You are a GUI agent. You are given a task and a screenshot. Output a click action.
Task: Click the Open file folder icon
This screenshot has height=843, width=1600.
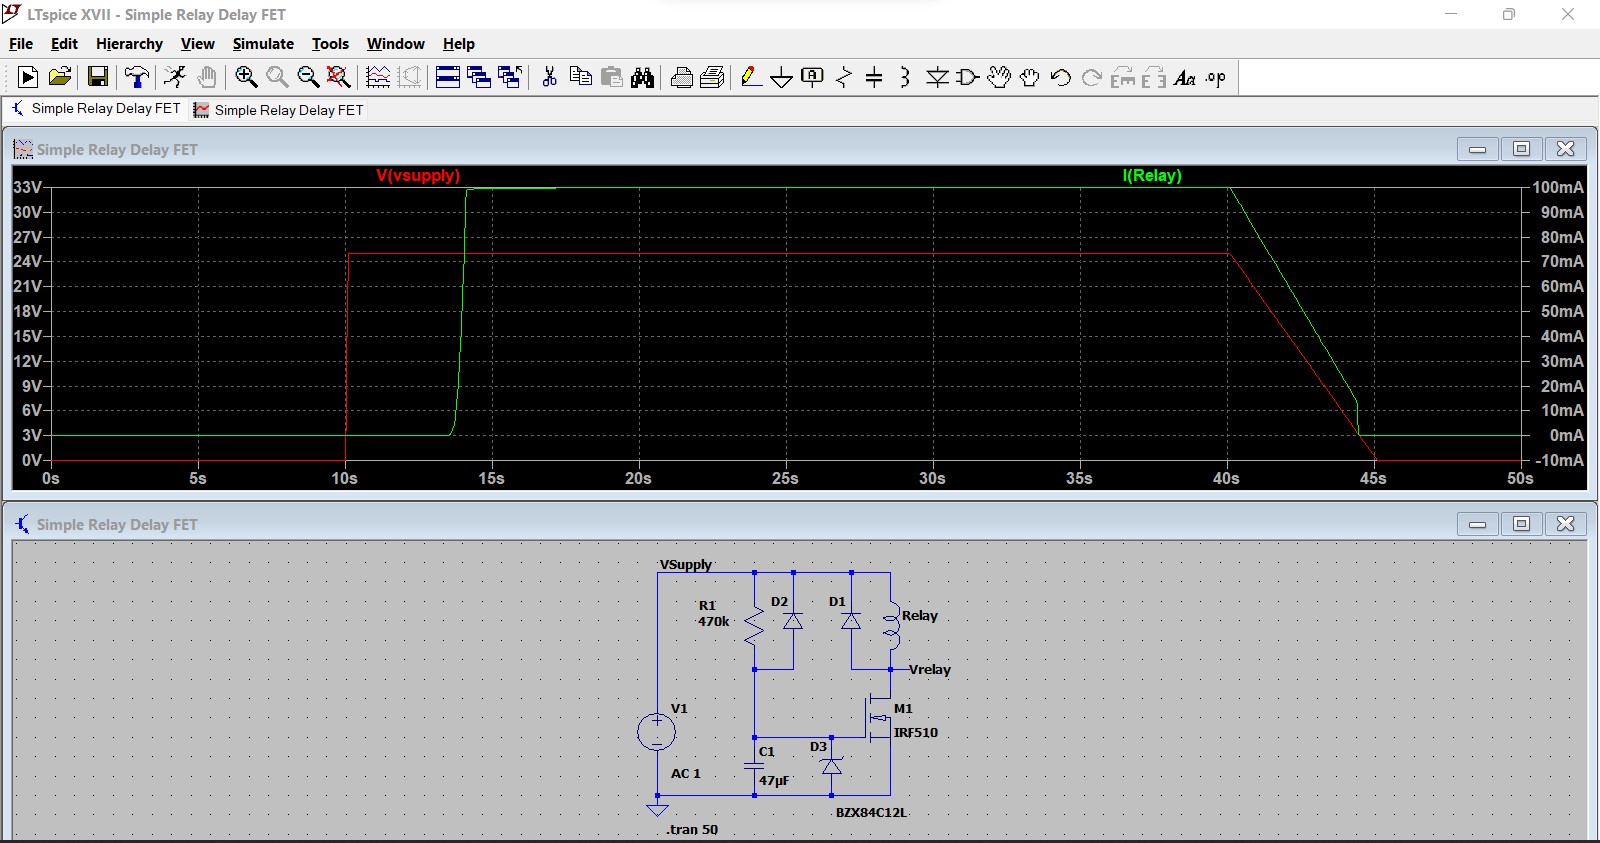pos(60,77)
